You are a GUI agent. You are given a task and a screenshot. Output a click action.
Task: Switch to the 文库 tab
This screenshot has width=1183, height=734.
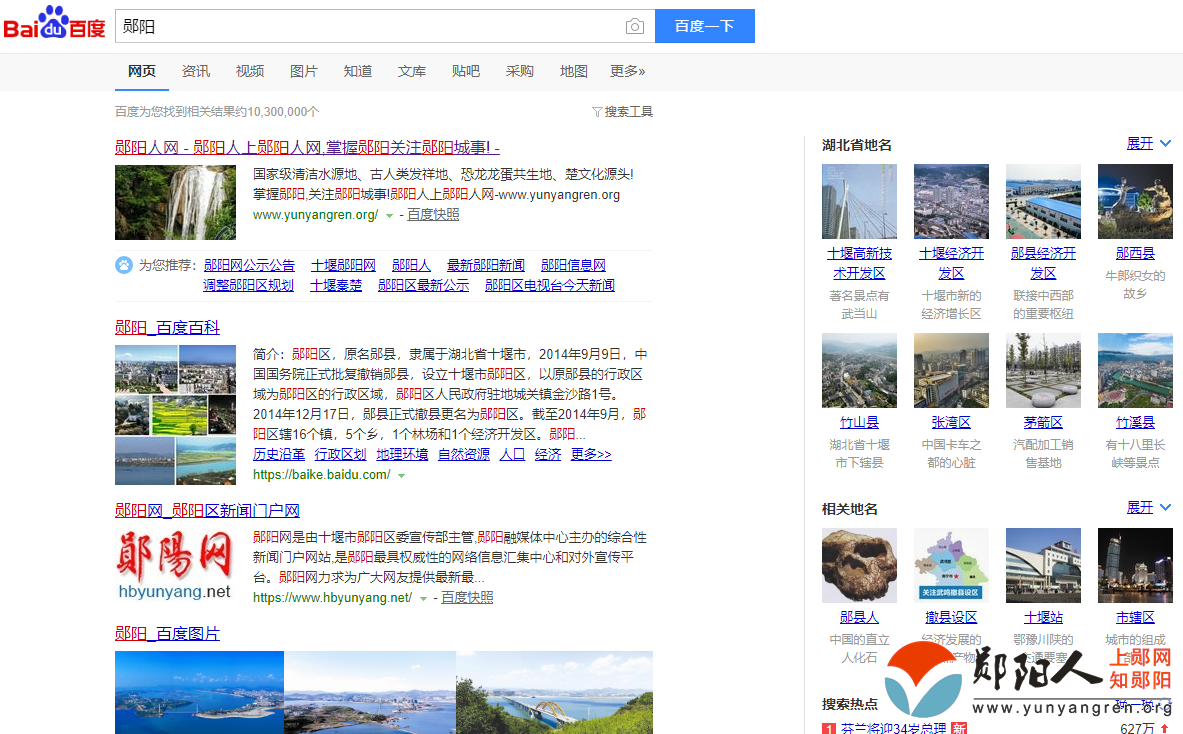point(412,71)
